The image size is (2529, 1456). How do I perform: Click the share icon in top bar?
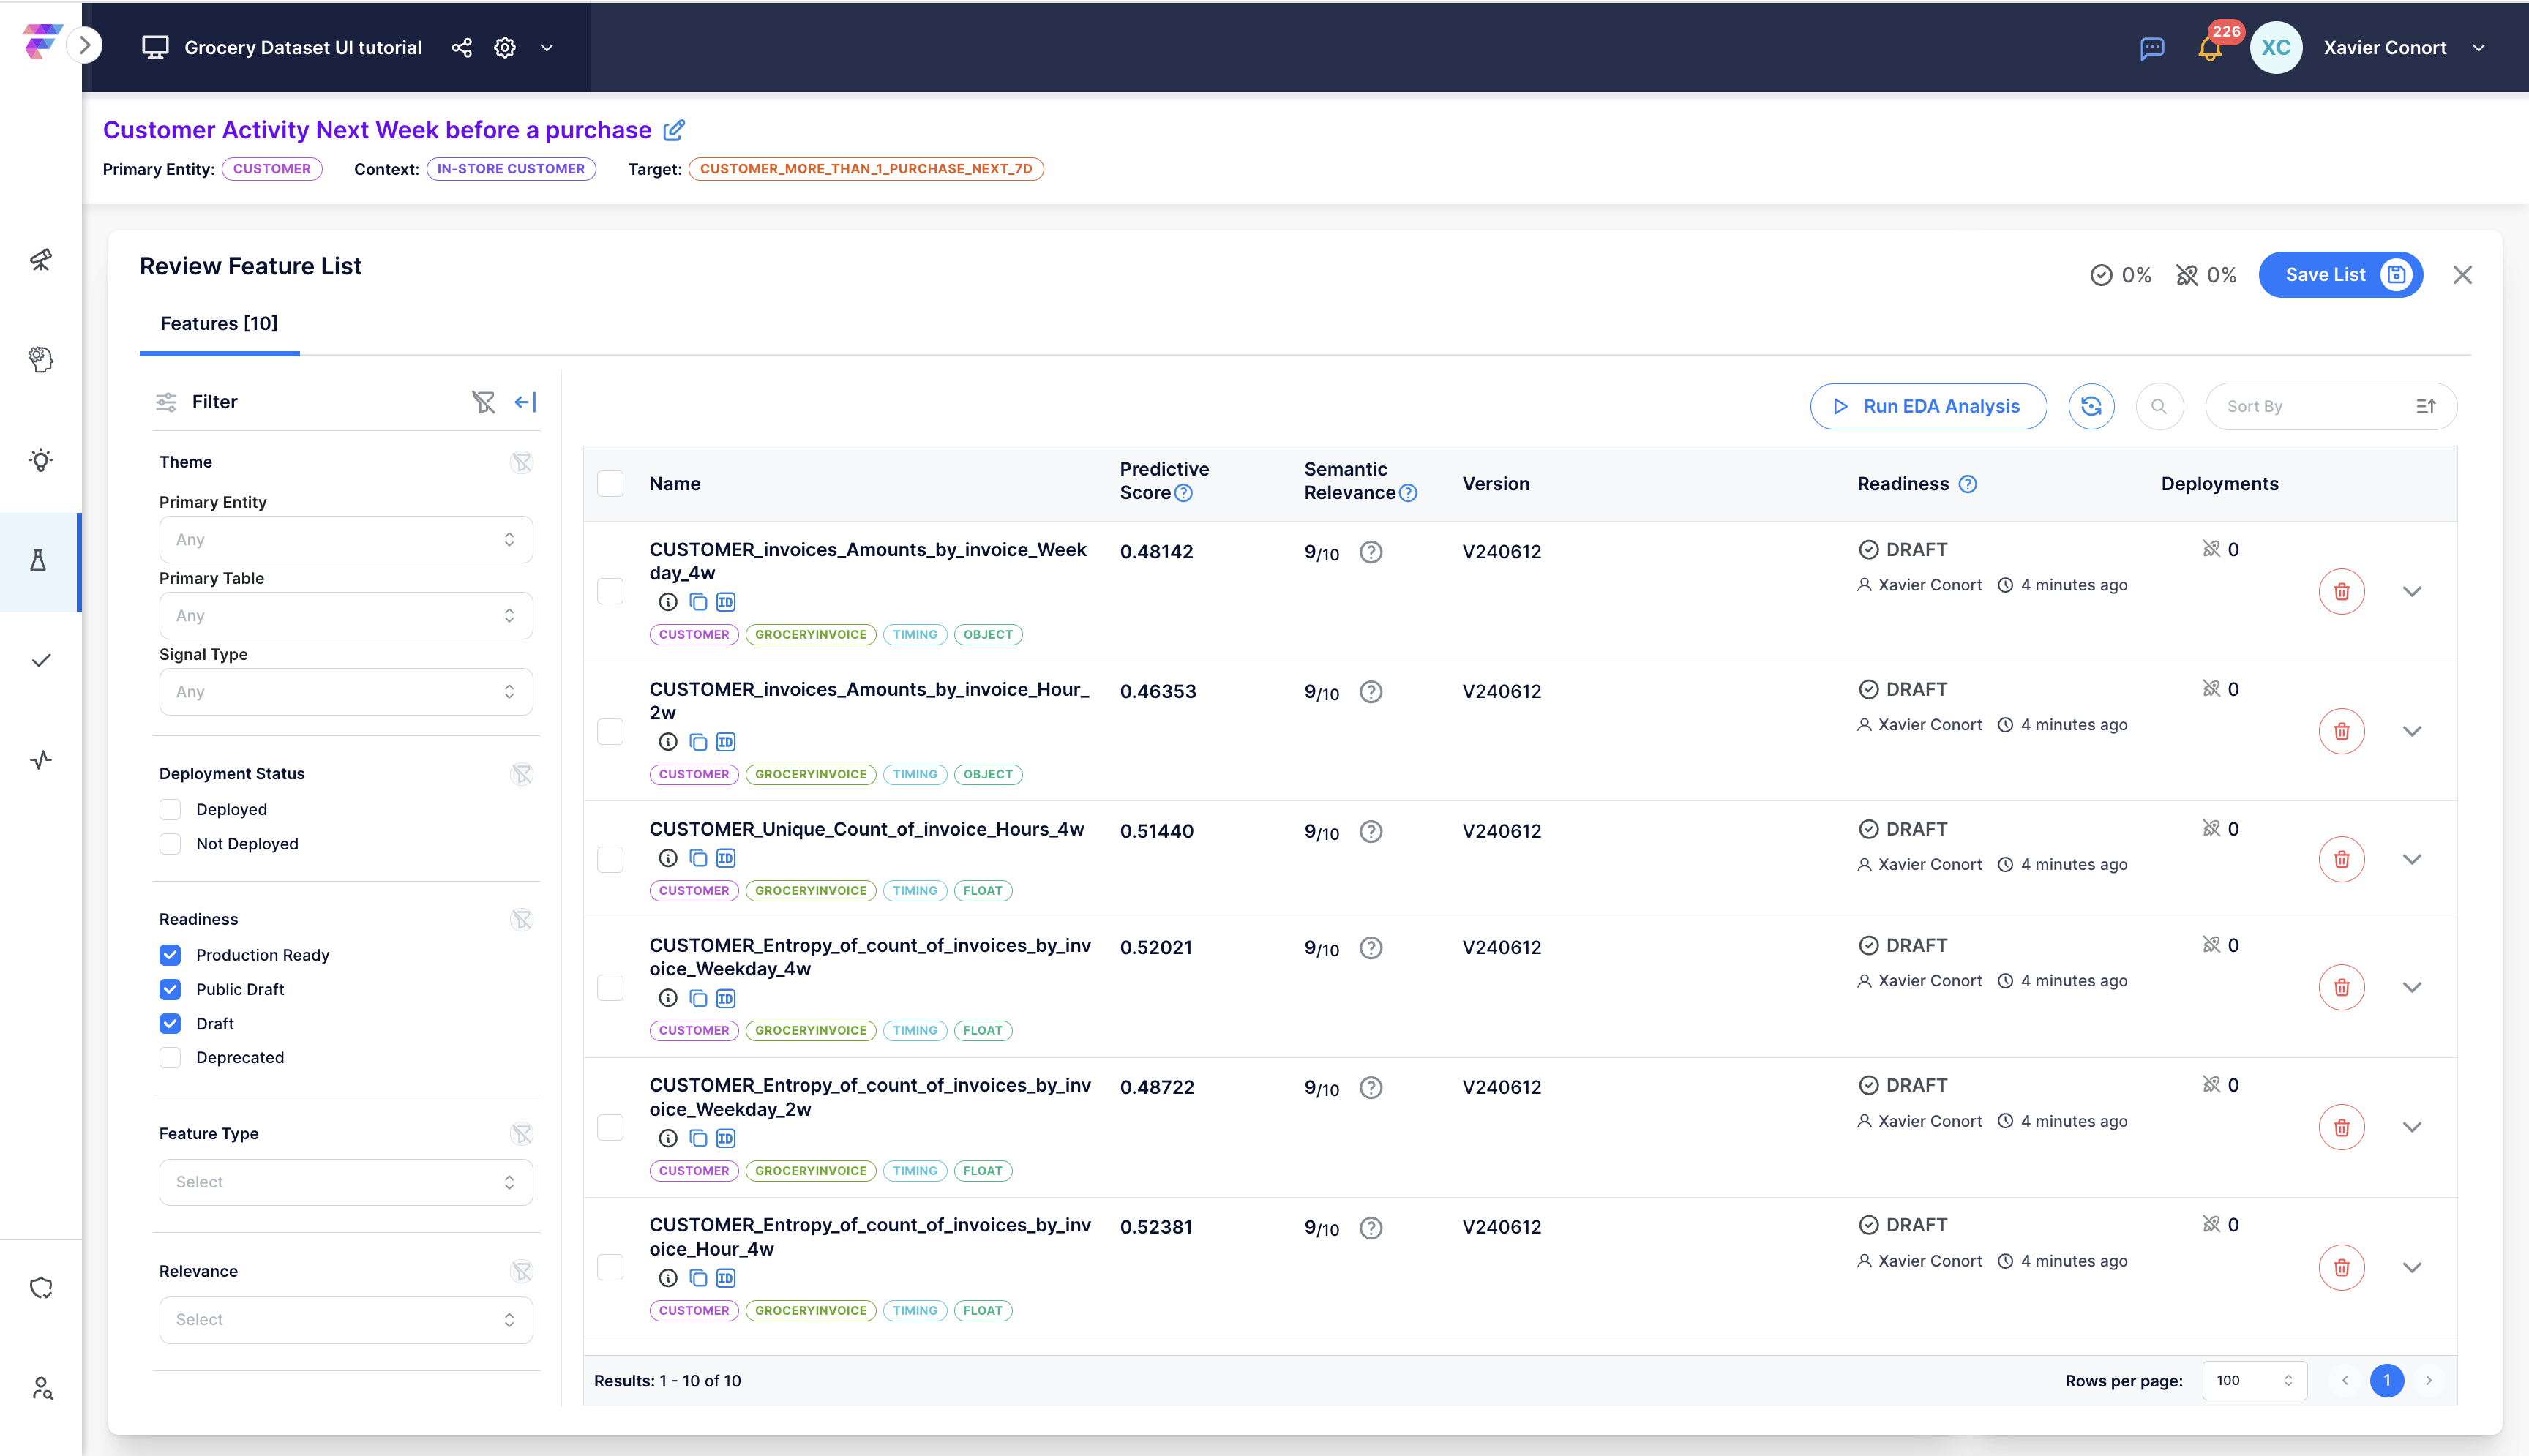pyautogui.click(x=461, y=48)
